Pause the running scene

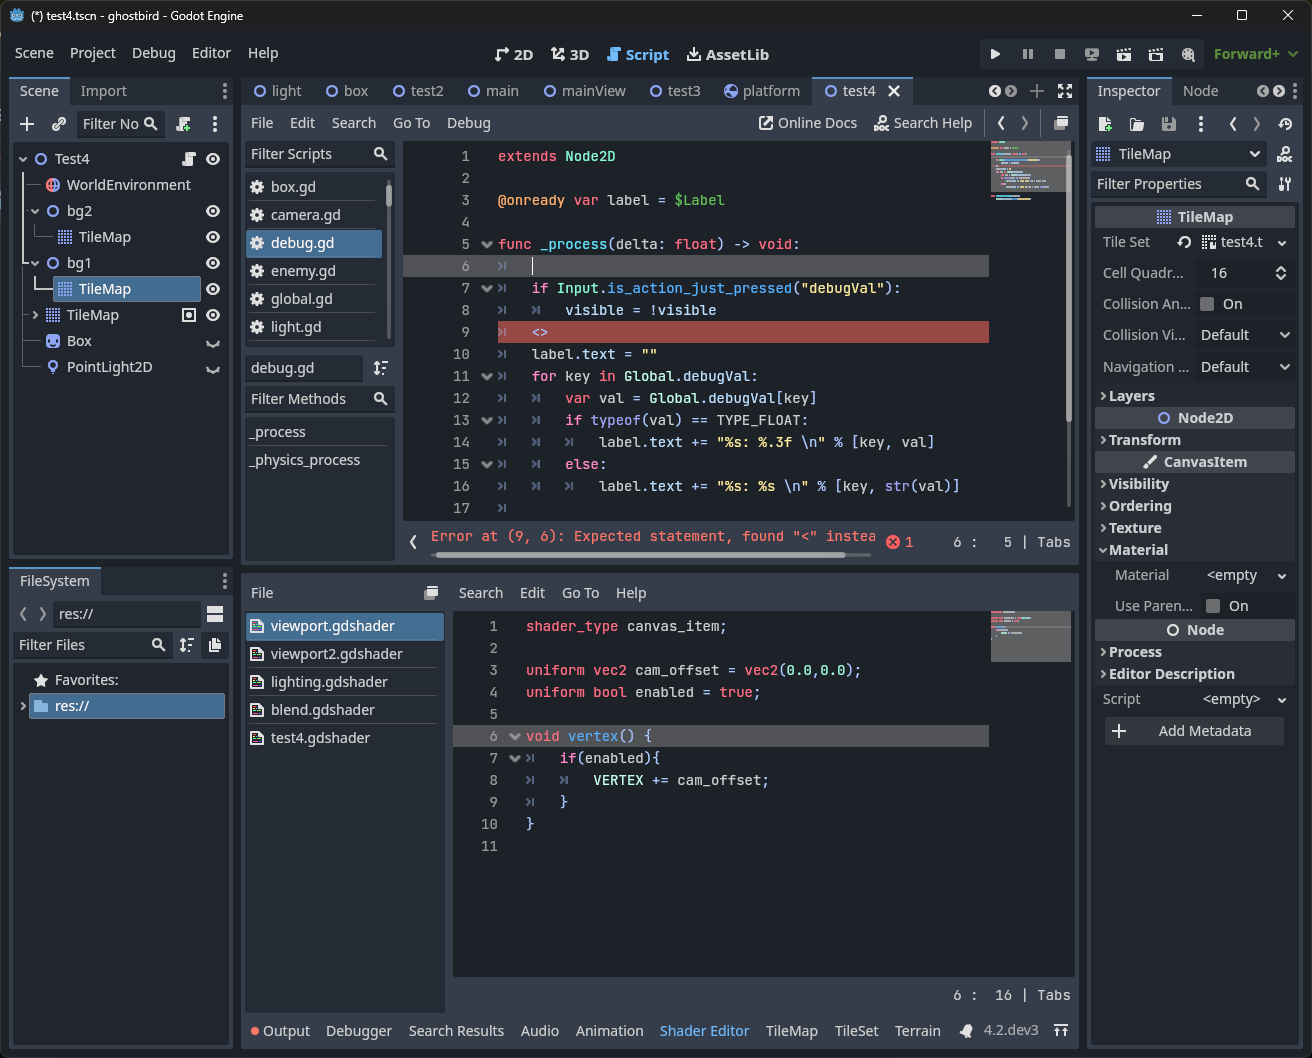click(1028, 54)
